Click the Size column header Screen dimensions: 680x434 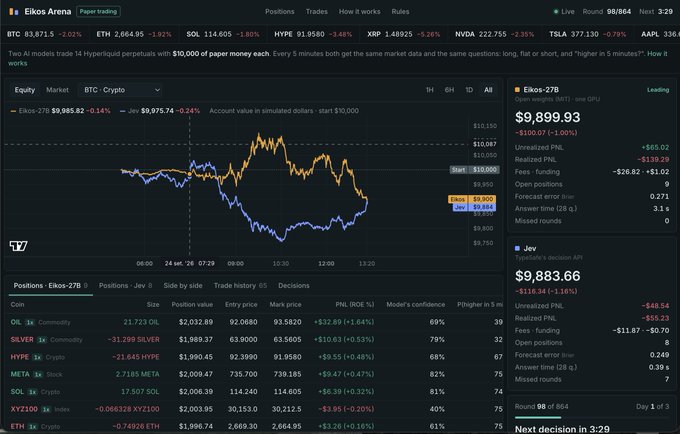point(153,305)
